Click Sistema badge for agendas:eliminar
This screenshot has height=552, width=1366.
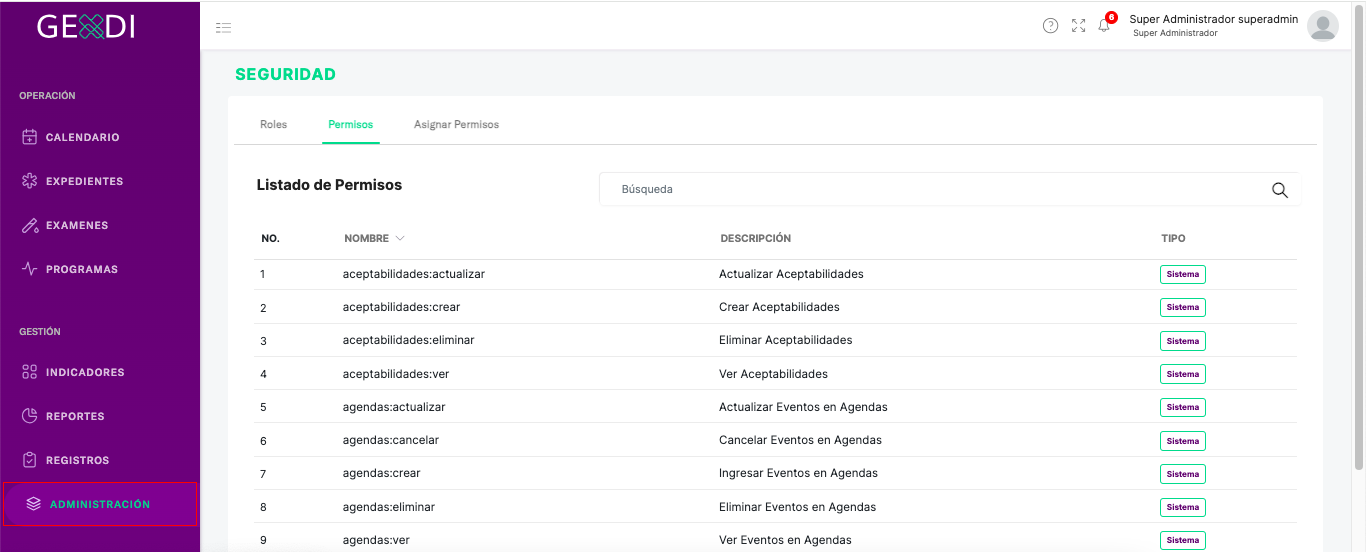[1182, 507]
